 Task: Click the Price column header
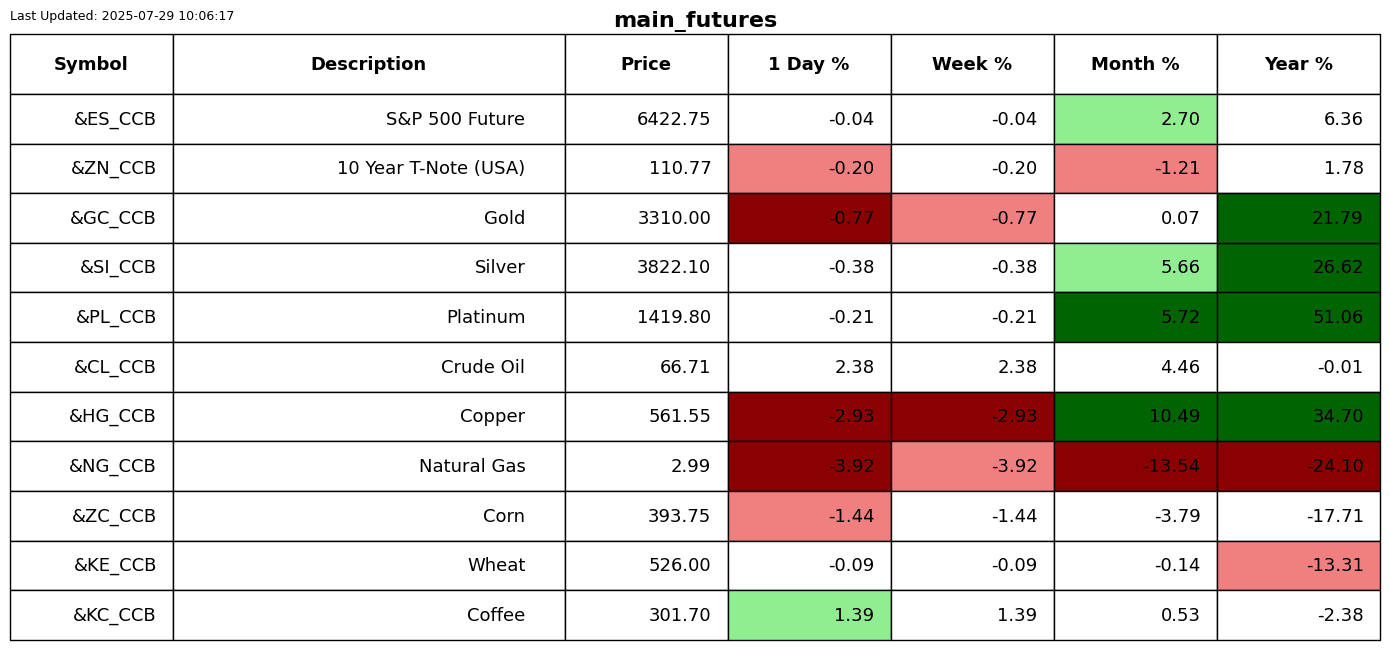point(646,64)
